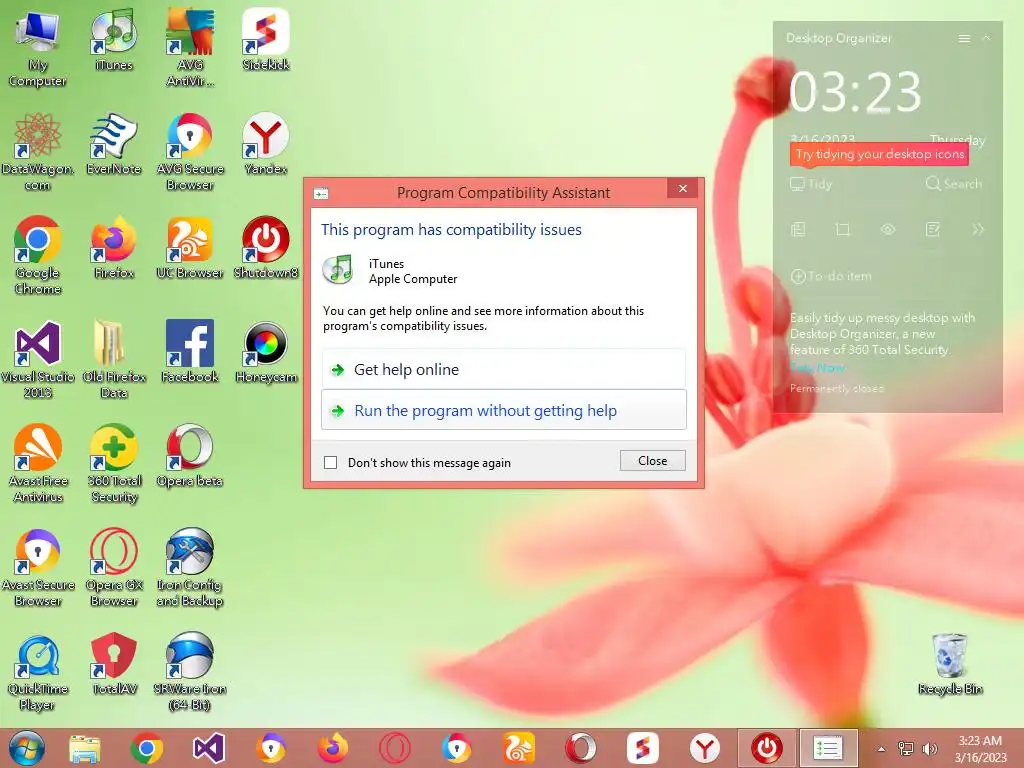Click the network tray icon

905,749
